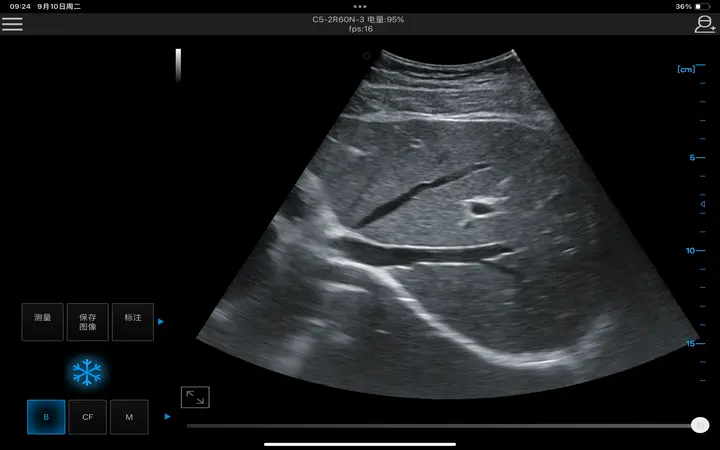720x450 pixels.
Task: Select B imaging mode
Action: pyautogui.click(x=45, y=417)
